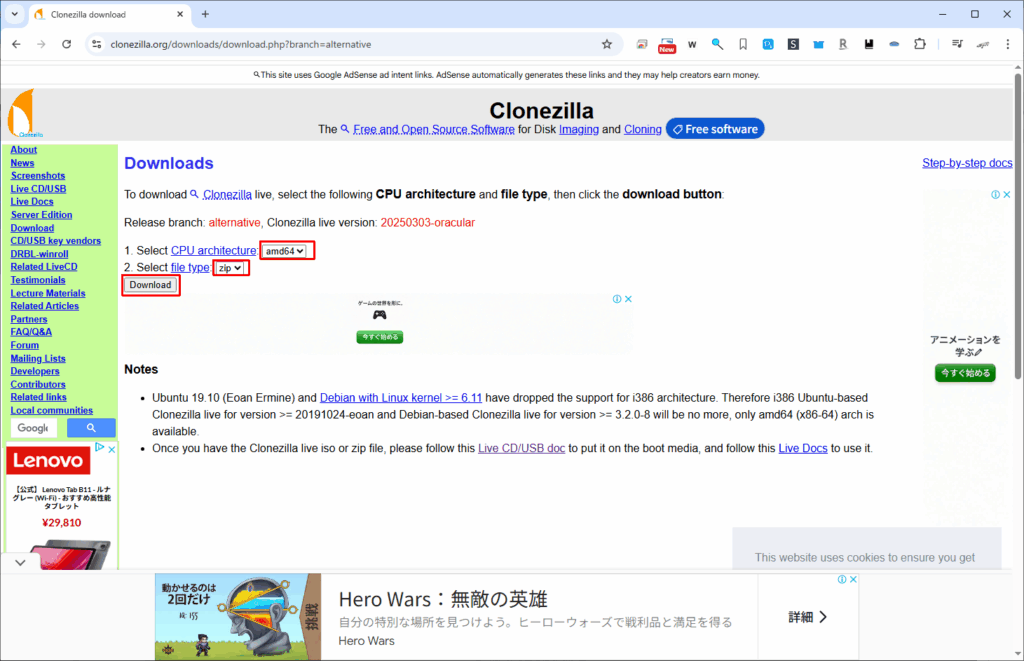
Task: View site information icon in address bar
Action: click(97, 44)
